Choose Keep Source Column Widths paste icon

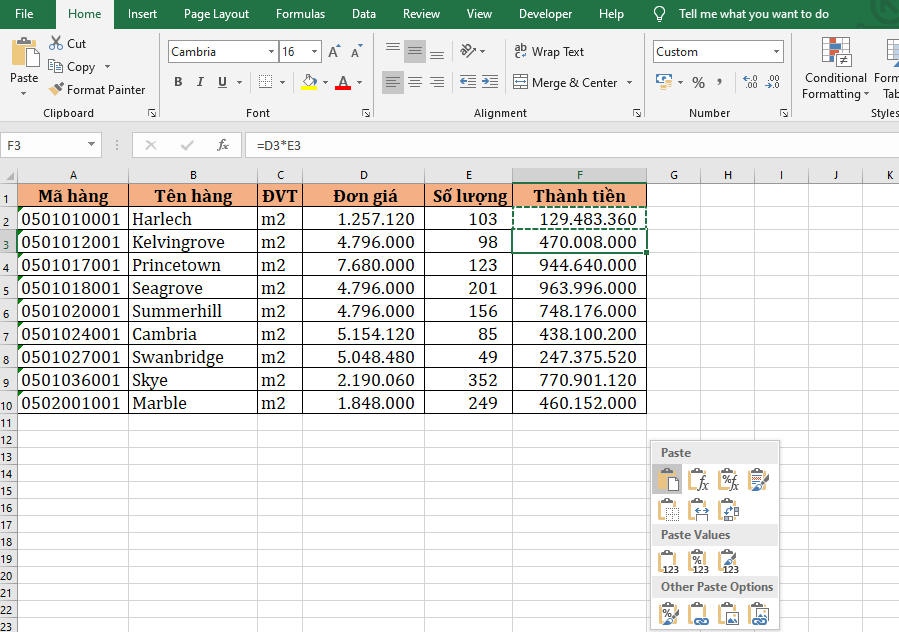[699, 511]
